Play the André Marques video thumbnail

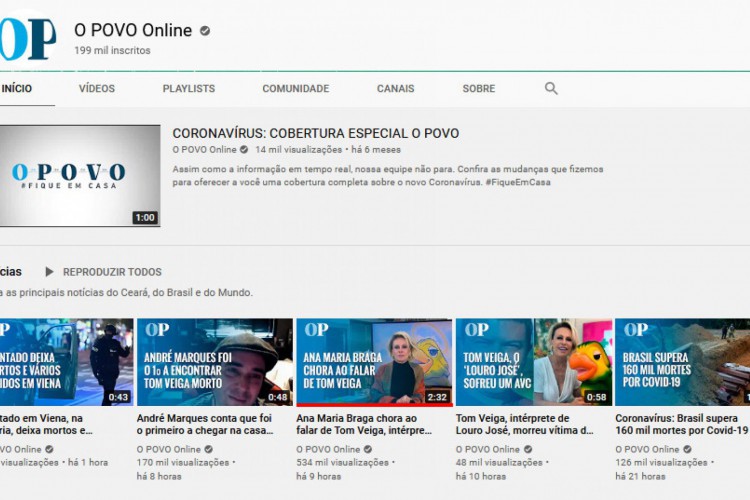(x=215, y=362)
